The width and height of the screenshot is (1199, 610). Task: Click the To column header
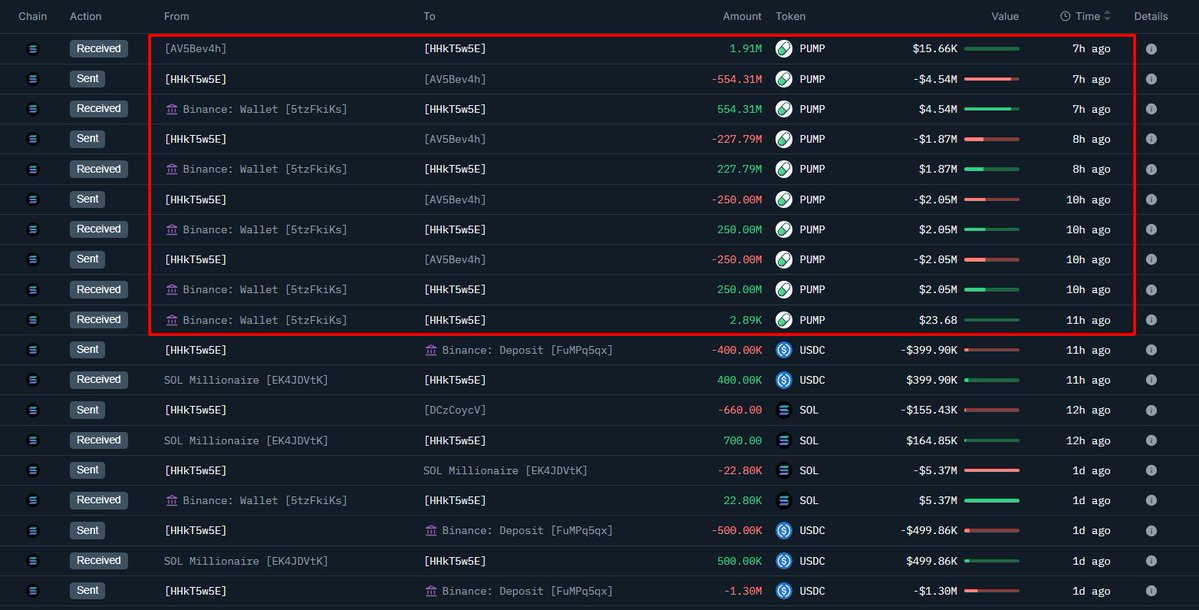[x=429, y=16]
